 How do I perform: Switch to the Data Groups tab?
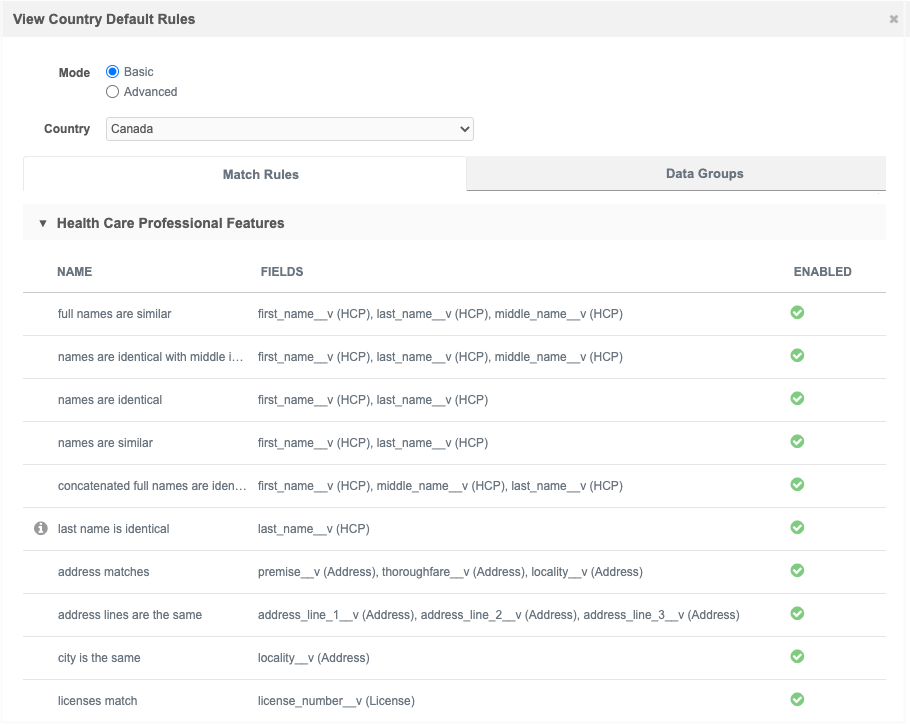coord(704,174)
